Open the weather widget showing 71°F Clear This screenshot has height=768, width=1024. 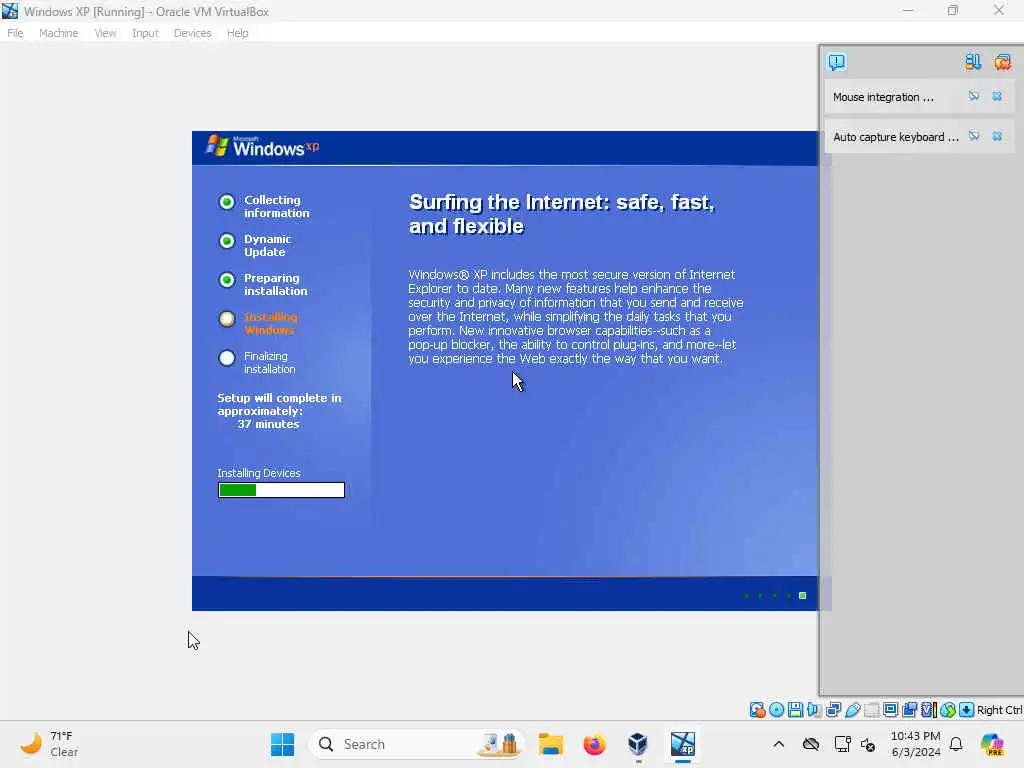coord(50,744)
